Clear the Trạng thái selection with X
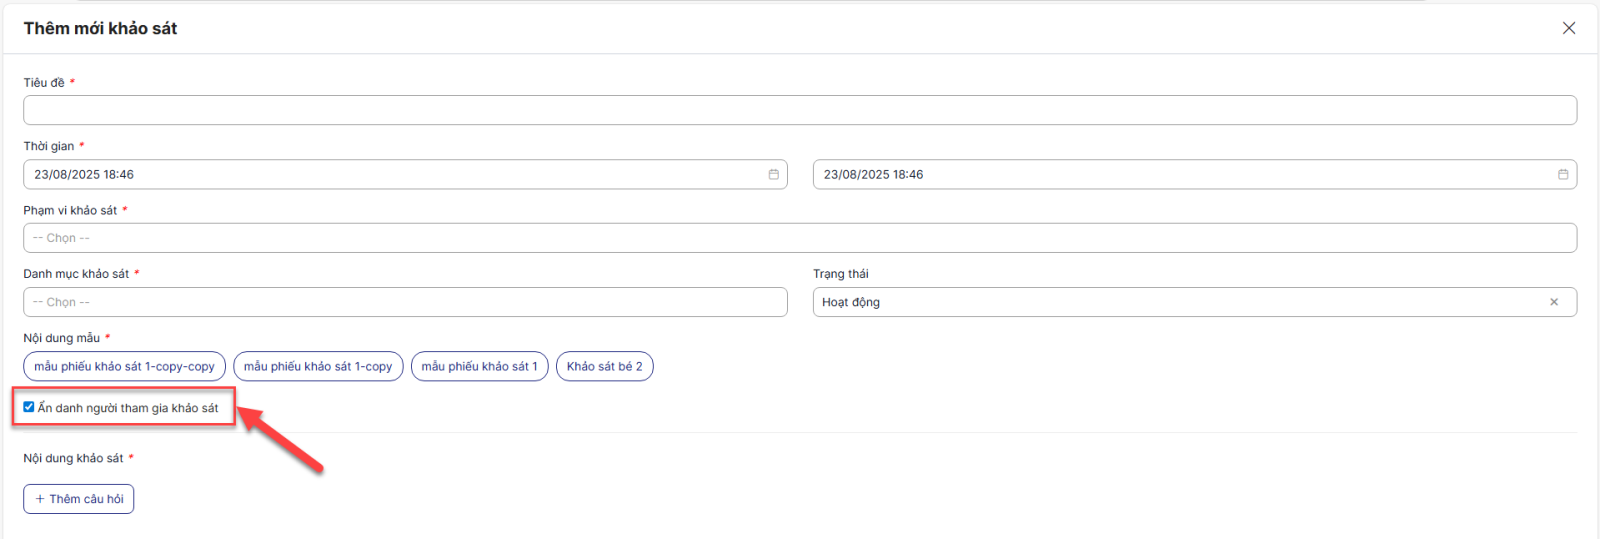This screenshot has width=1600, height=539. click(x=1553, y=302)
